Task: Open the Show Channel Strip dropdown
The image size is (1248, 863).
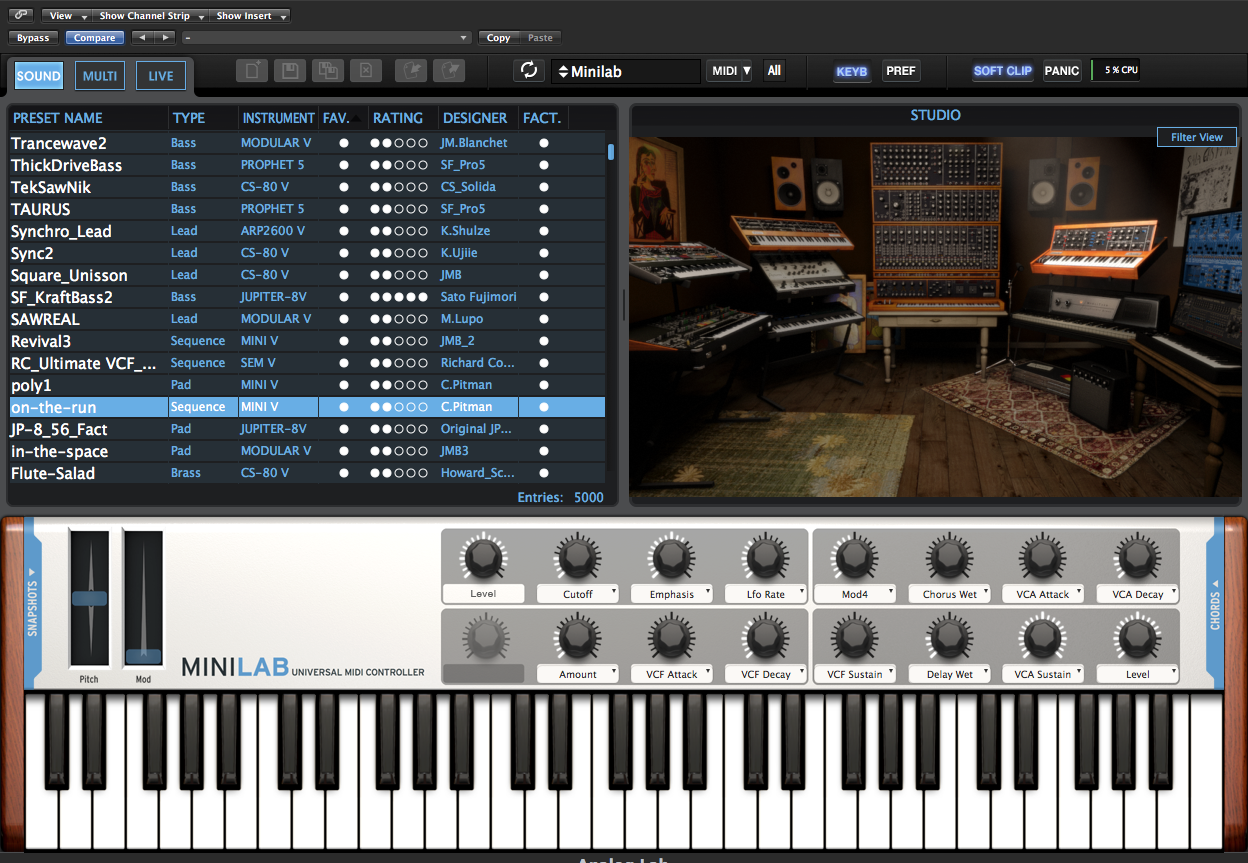Action: [x=150, y=16]
